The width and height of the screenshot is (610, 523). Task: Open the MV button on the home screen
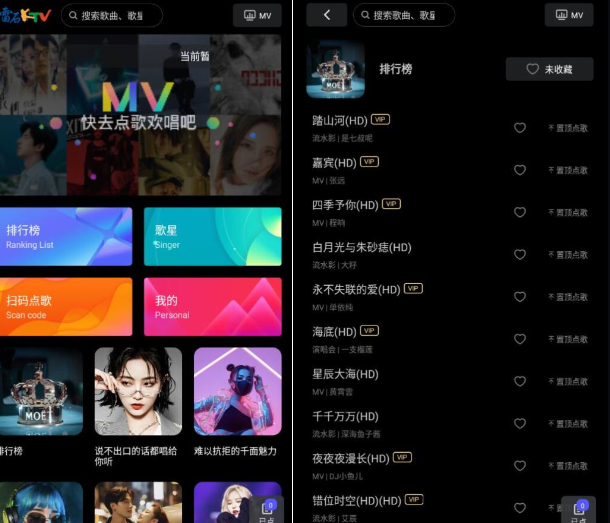[x=257, y=16]
